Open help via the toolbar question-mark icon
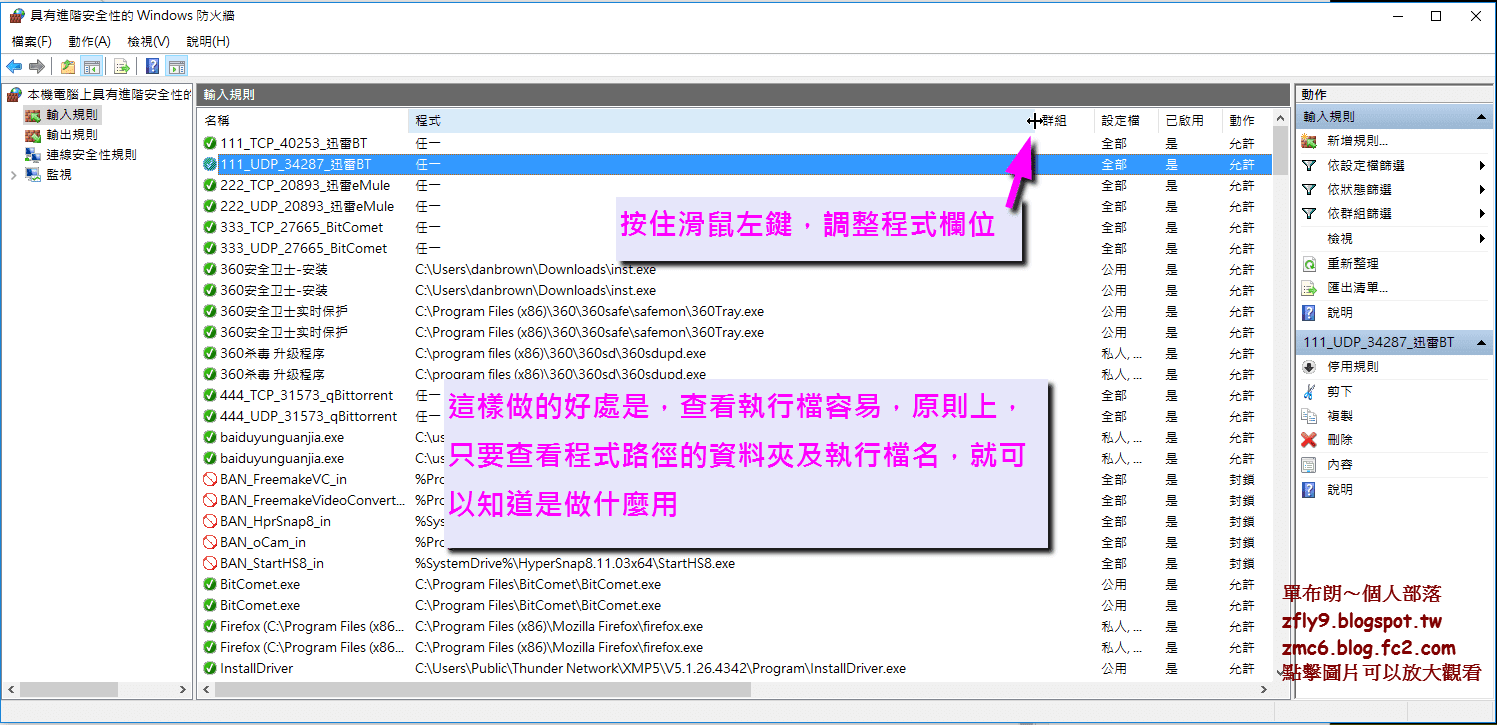 pos(153,67)
